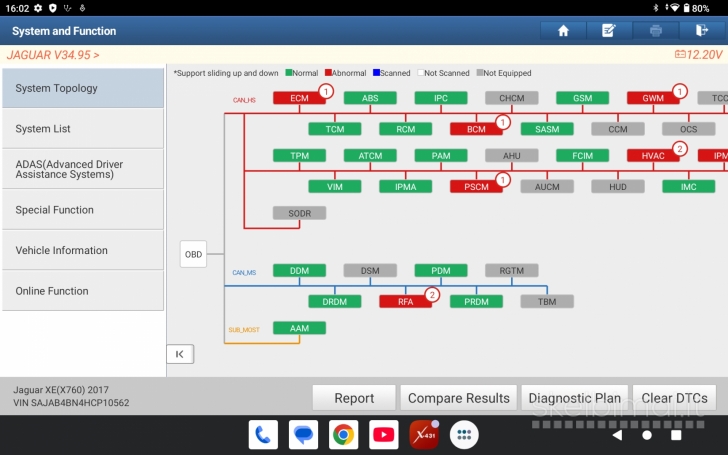Select the abnormal ECM module node
Viewport: 728px width, 455px height.
300,98
